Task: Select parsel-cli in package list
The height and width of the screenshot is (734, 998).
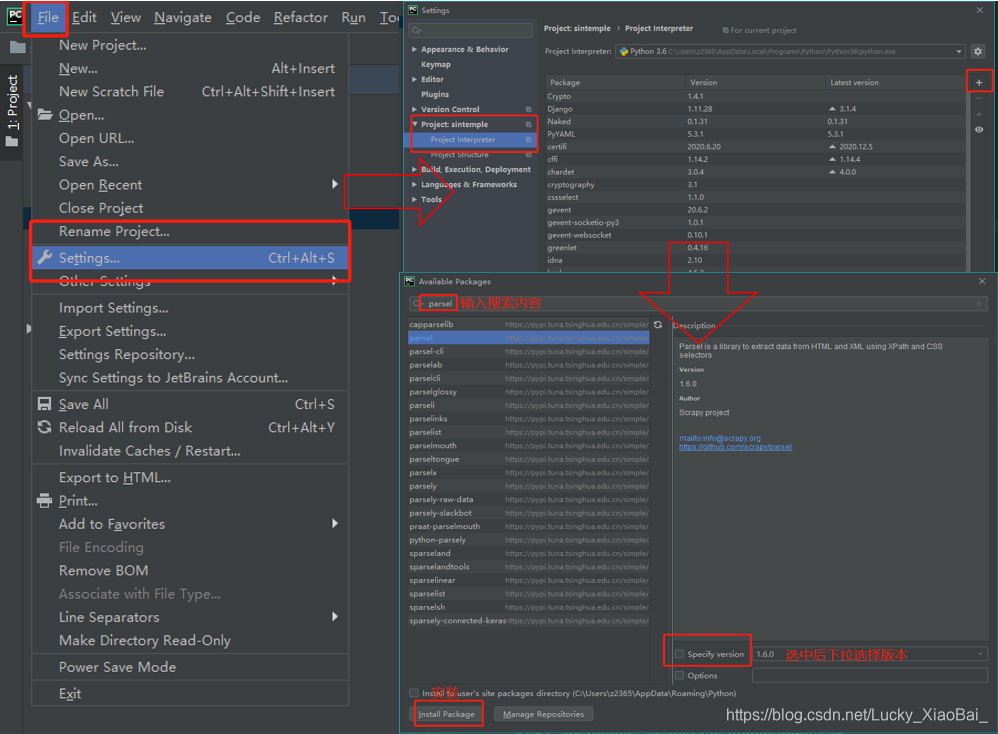Action: [528, 351]
